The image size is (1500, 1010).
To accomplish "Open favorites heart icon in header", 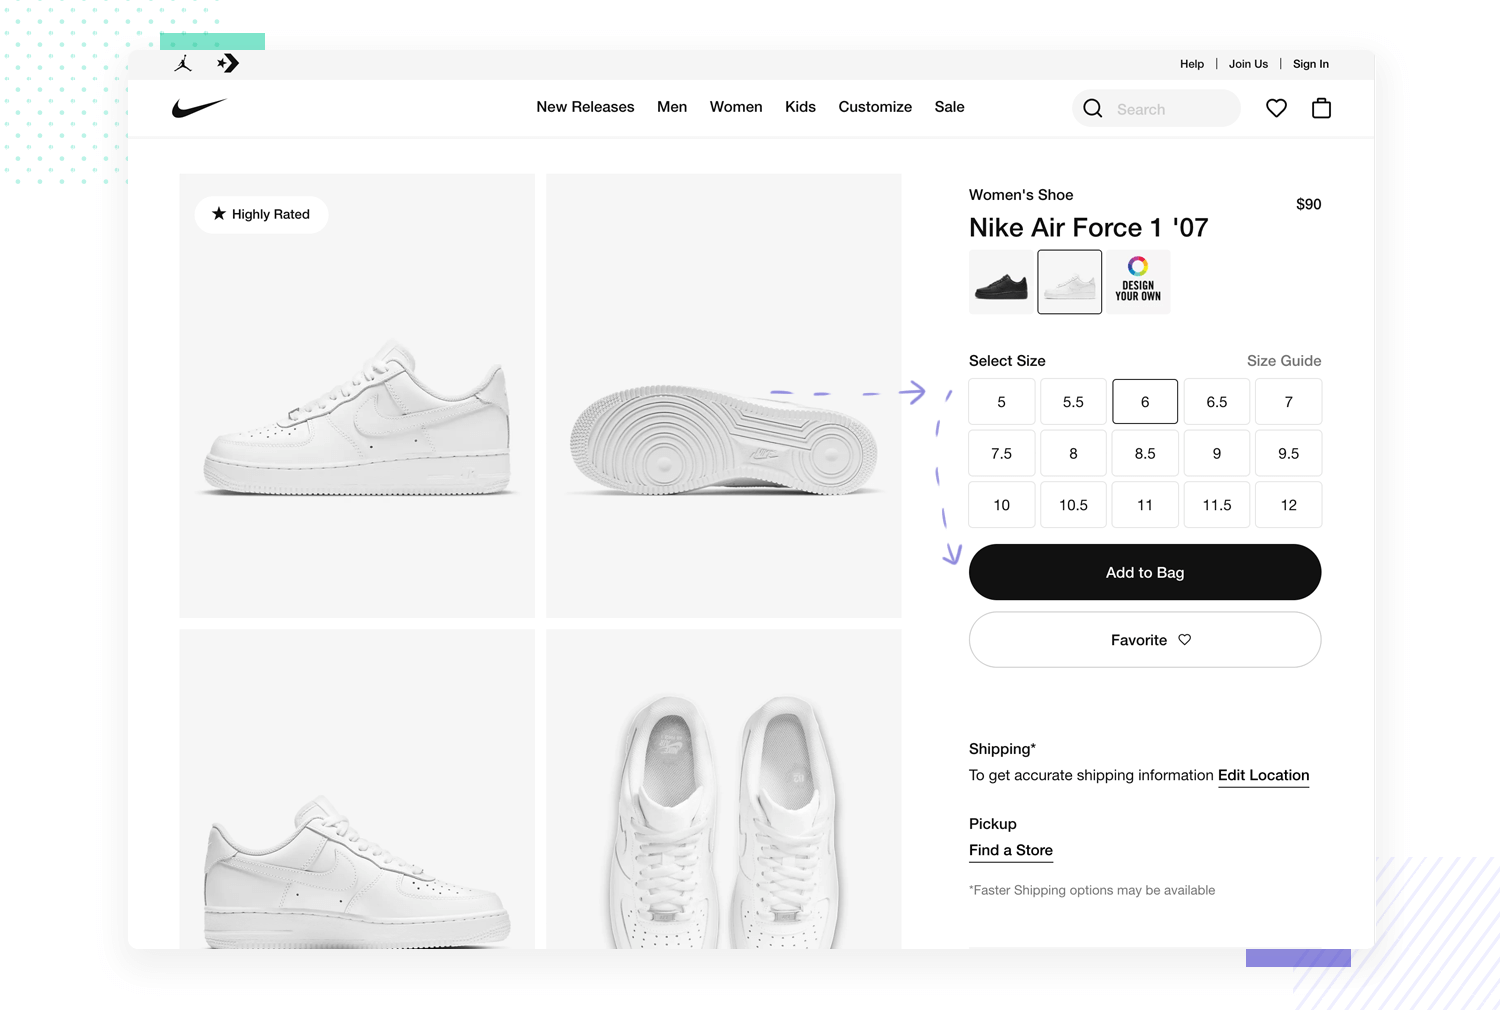I will [1276, 108].
